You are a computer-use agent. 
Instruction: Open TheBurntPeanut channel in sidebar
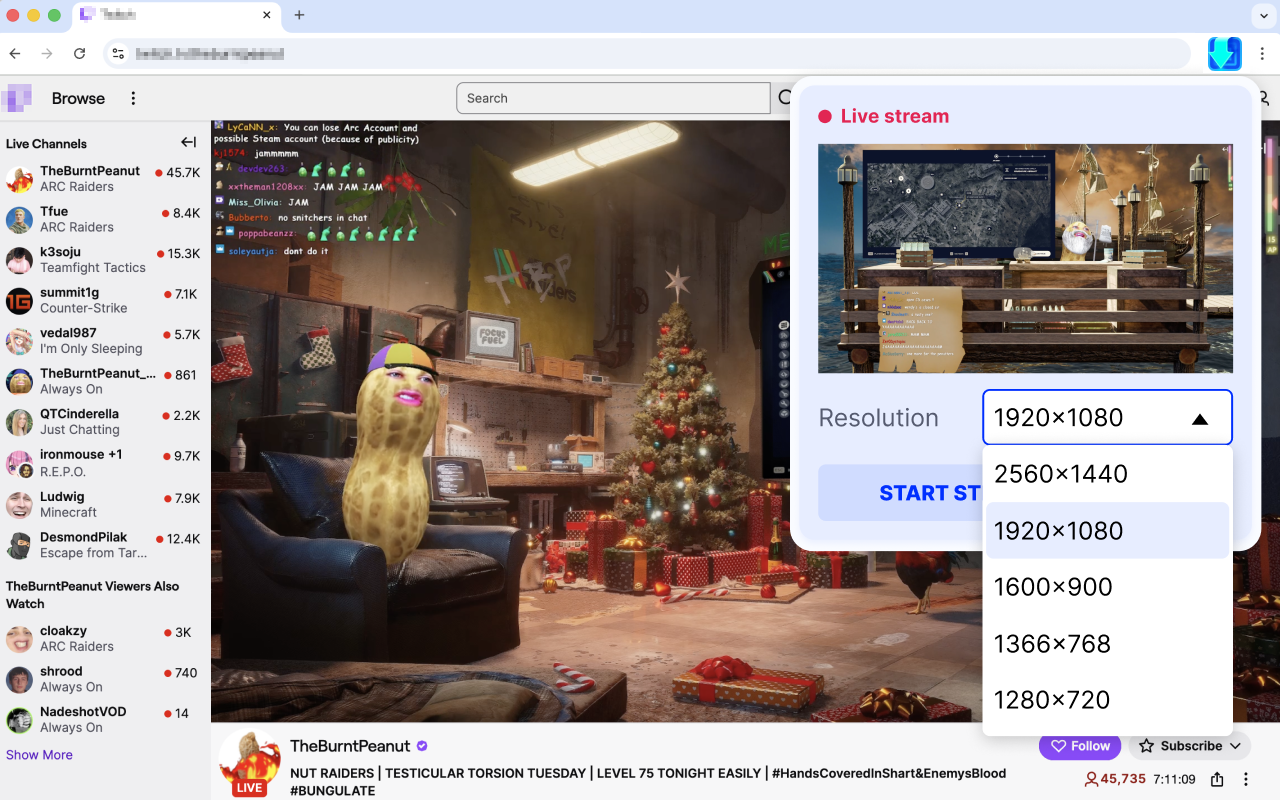pos(105,179)
